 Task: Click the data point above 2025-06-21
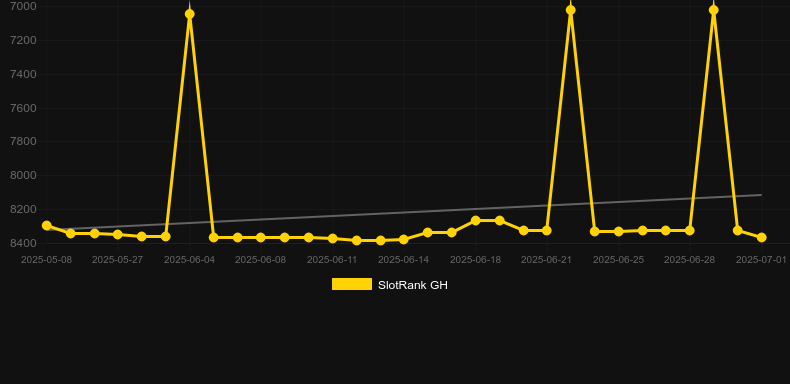coord(547,231)
